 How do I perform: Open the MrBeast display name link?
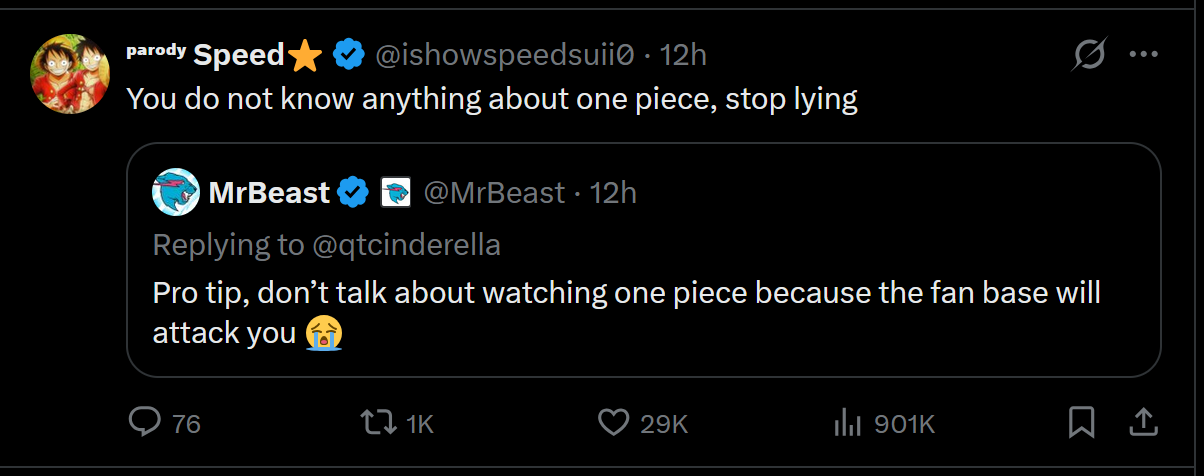pyautogui.click(x=269, y=192)
